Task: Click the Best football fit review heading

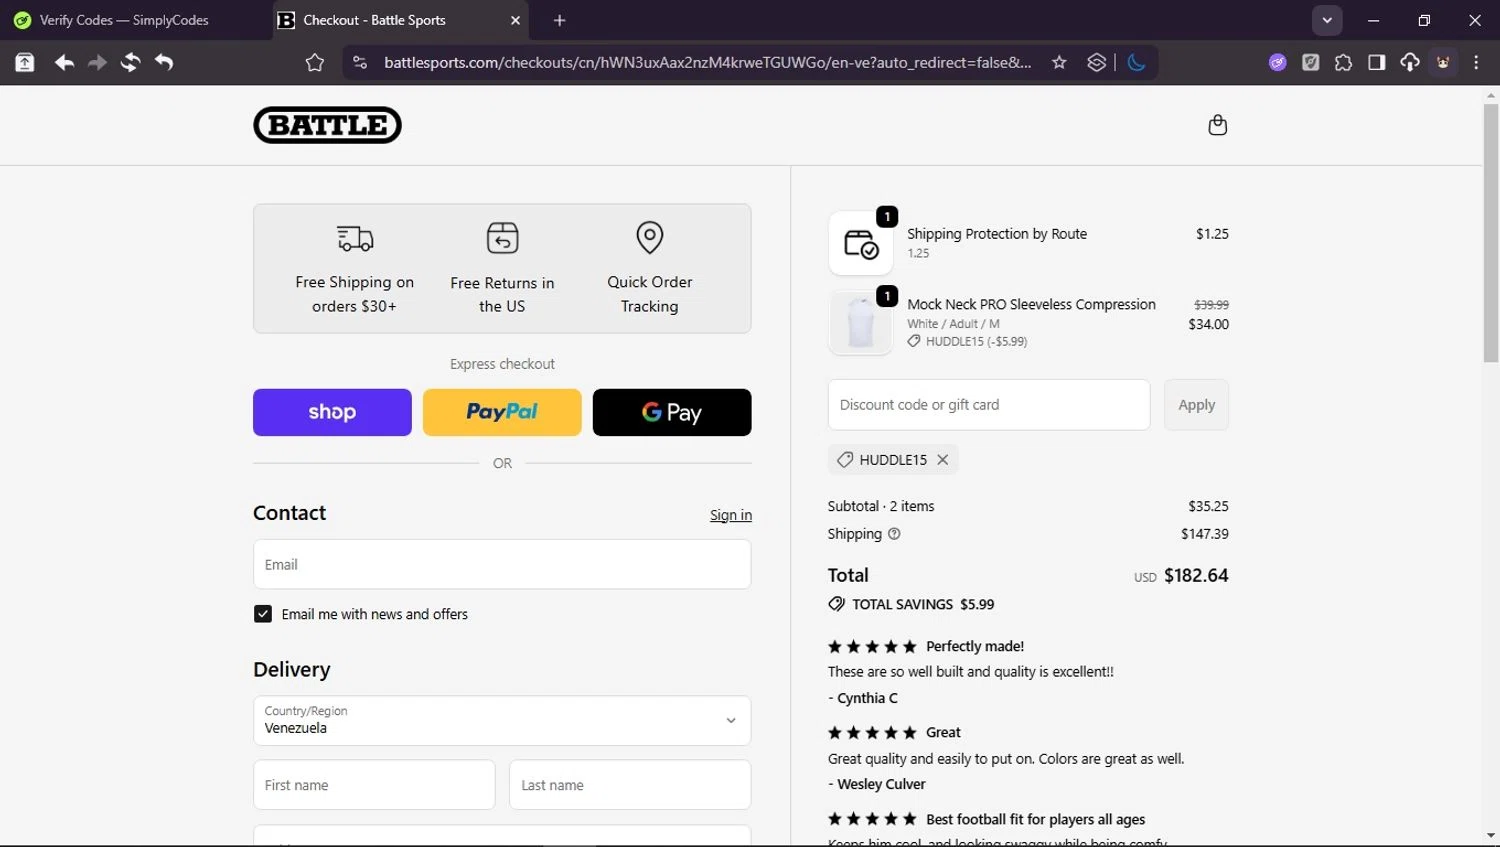Action: [1035, 819]
